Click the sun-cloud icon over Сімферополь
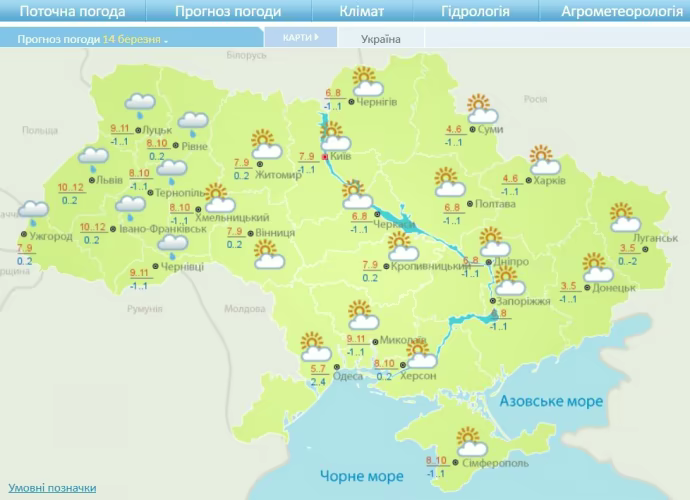Screen dimensions: 690x500 click(468, 441)
